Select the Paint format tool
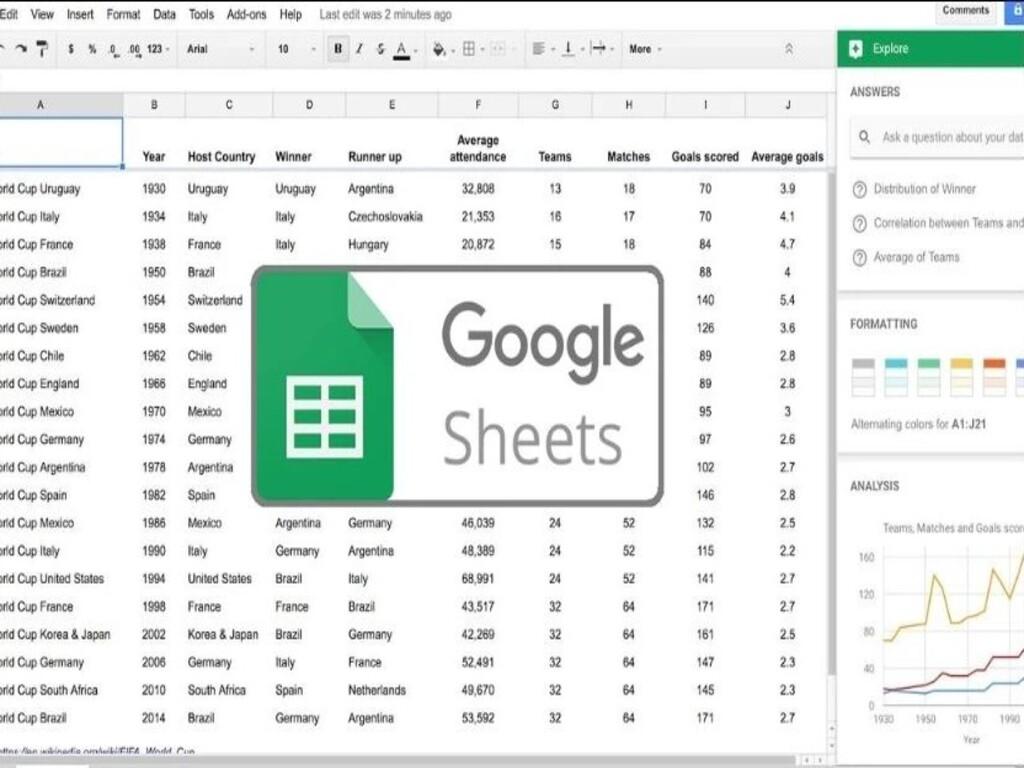The width and height of the screenshot is (1024, 768). point(43,48)
